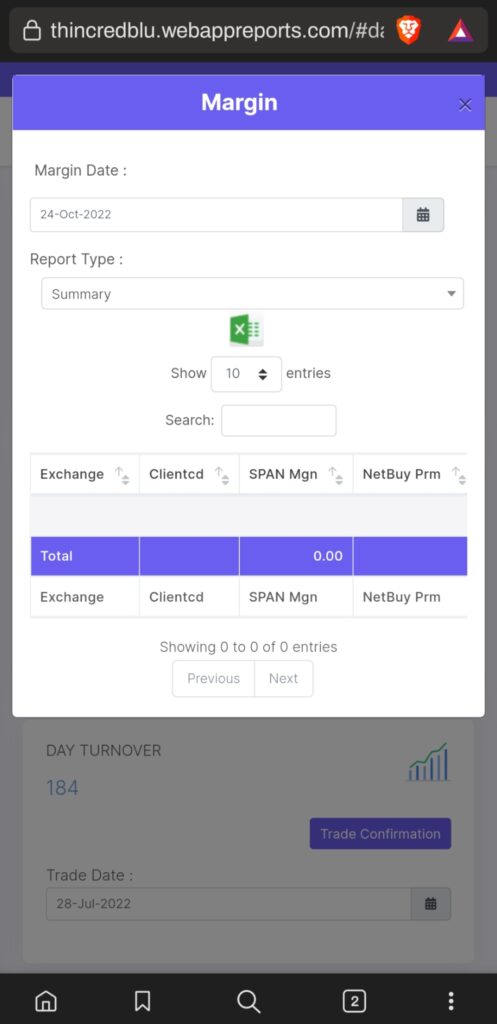Click the Brave Rewards triangle icon

(x=460, y=30)
